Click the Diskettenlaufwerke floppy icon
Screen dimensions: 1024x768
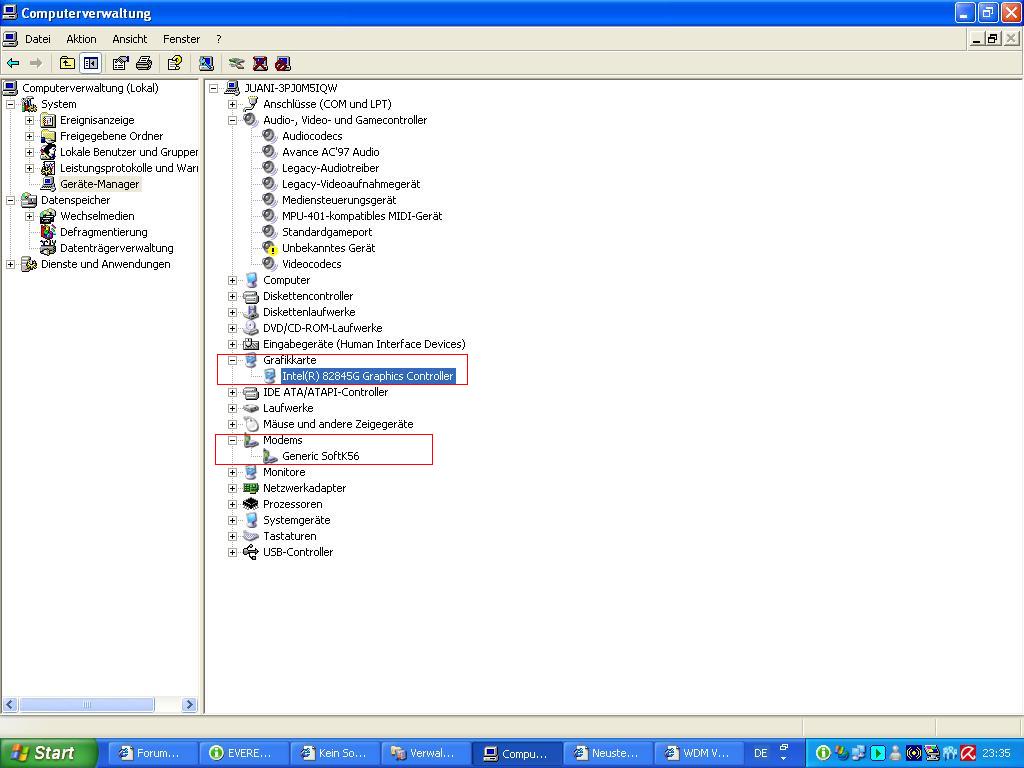(251, 312)
